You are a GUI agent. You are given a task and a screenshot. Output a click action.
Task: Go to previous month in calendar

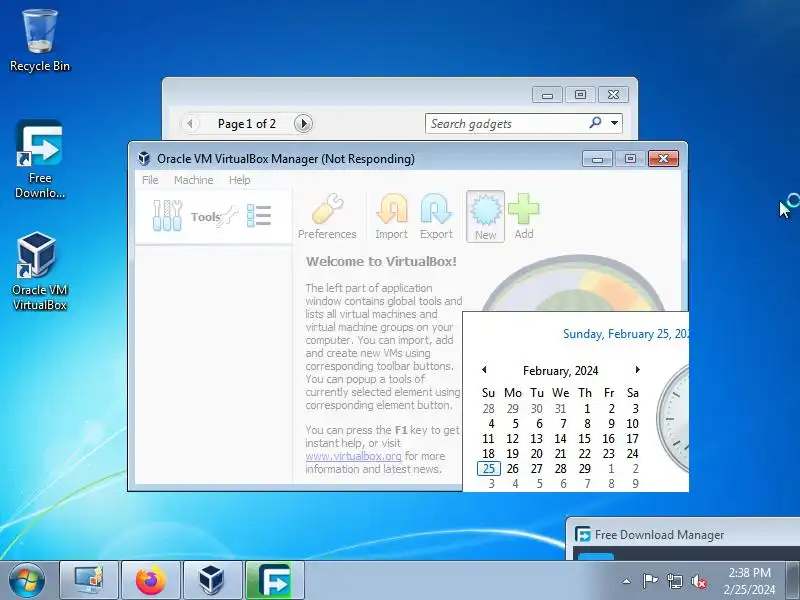[x=484, y=370]
